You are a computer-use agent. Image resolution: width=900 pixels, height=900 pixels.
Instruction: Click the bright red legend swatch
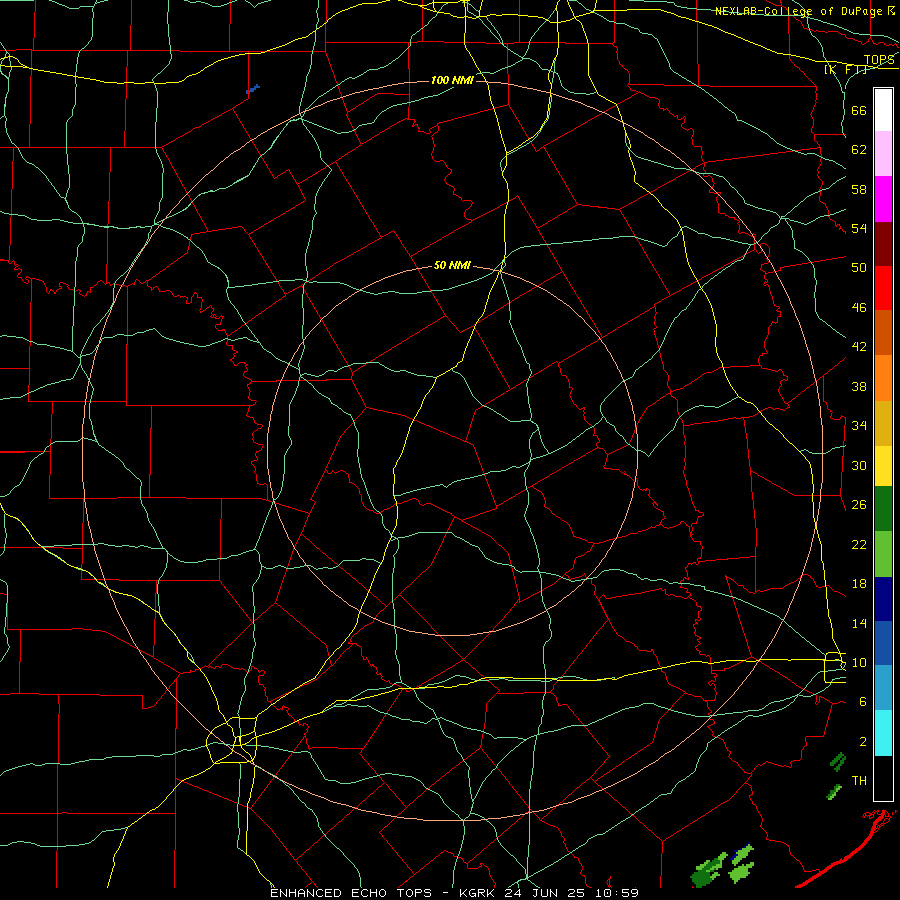tap(883, 288)
